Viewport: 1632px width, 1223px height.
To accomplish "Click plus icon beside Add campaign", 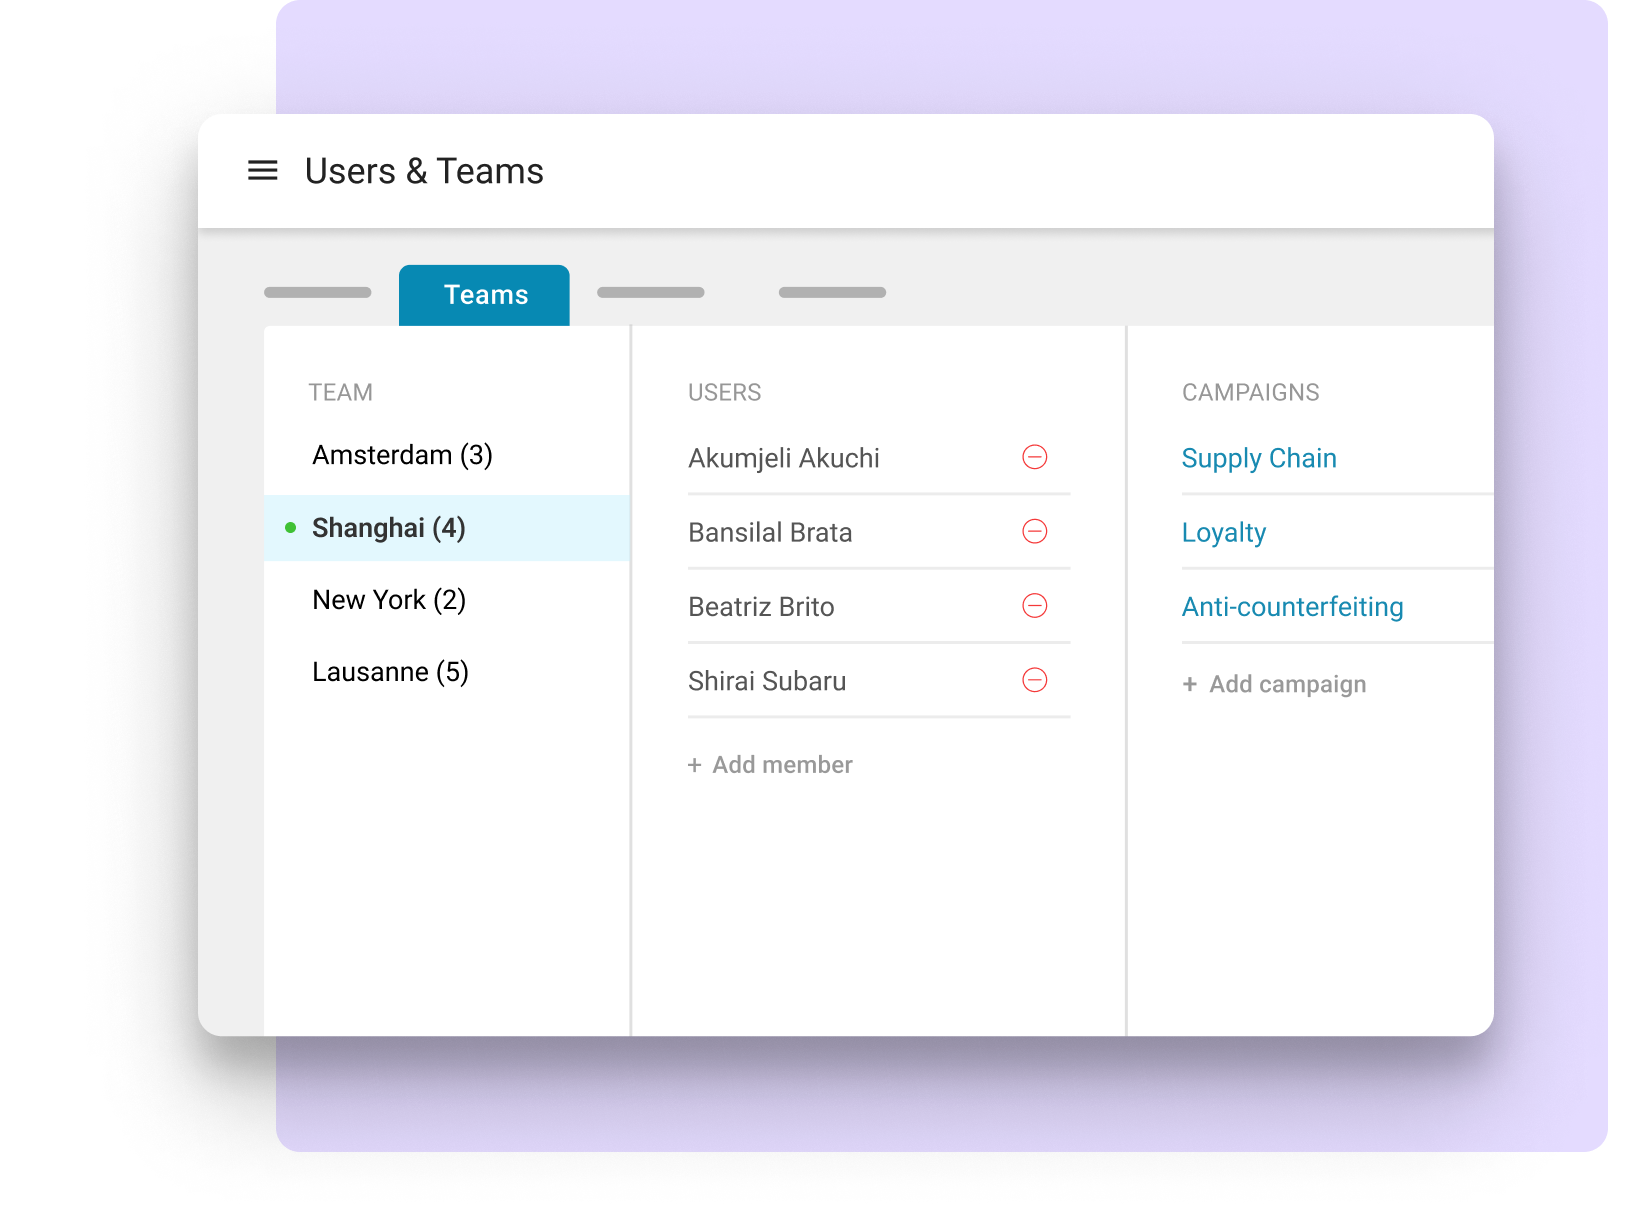I will 1189,684.
